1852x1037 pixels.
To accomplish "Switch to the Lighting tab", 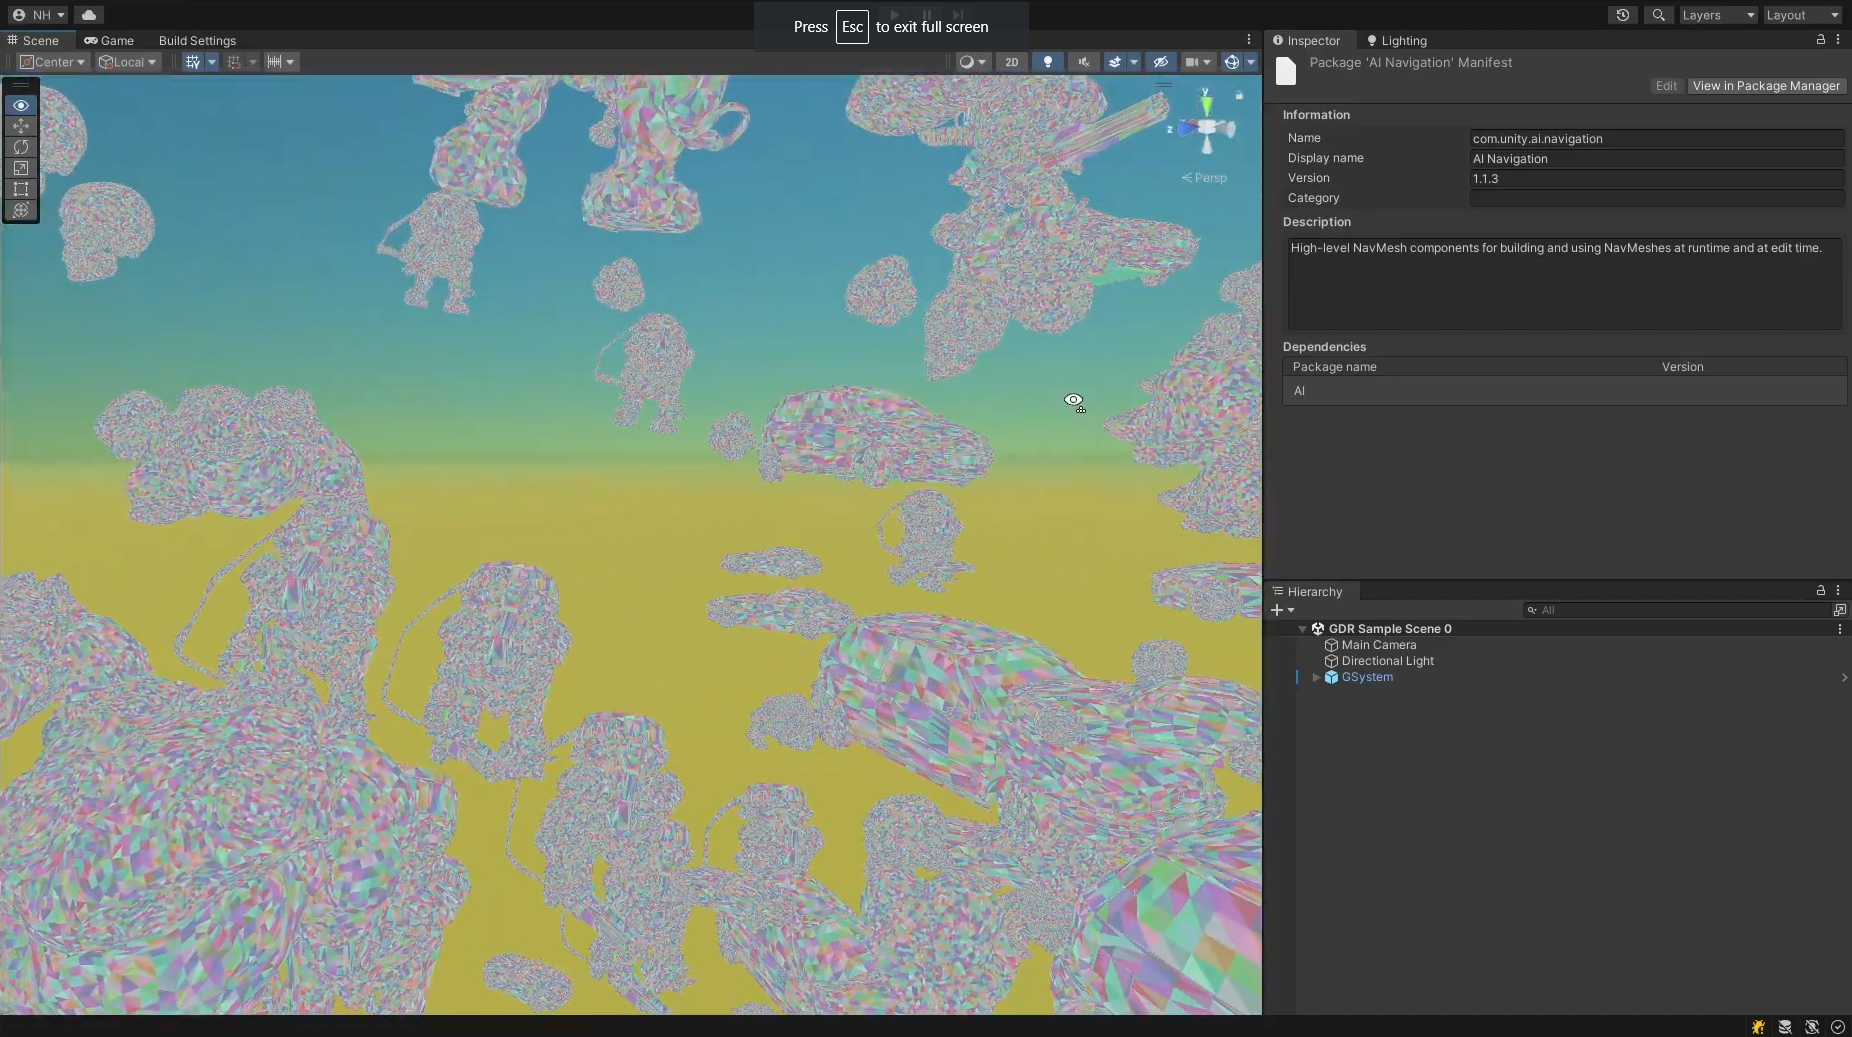I will point(1397,41).
